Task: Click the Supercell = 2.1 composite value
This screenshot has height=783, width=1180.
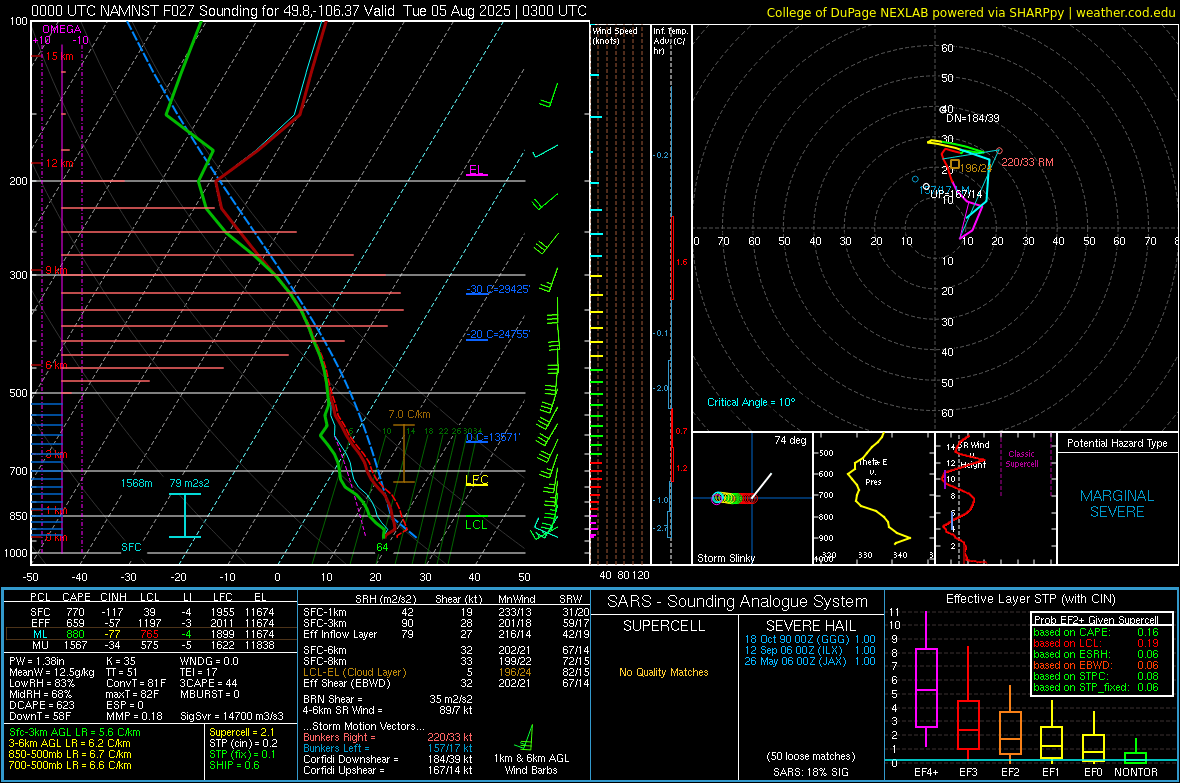Action: point(242,733)
